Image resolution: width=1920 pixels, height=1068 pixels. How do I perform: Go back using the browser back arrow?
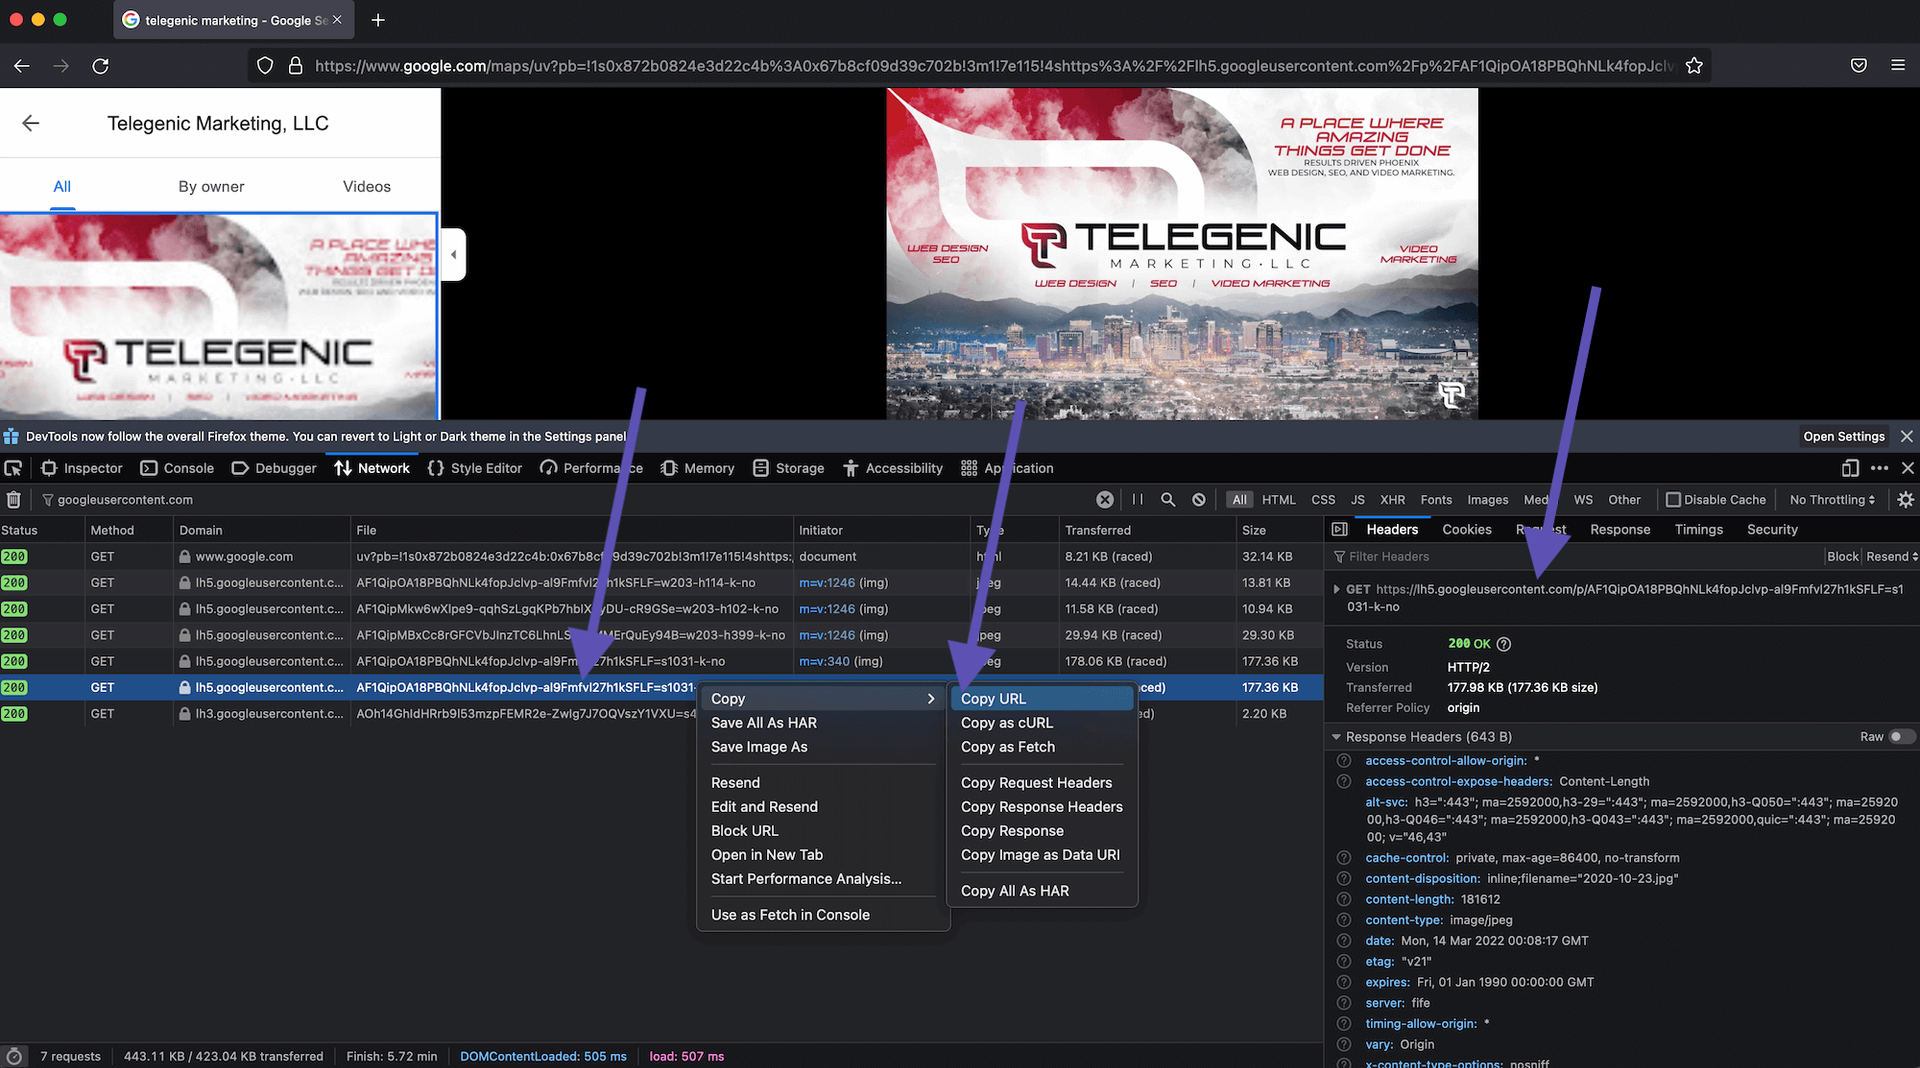(x=22, y=66)
